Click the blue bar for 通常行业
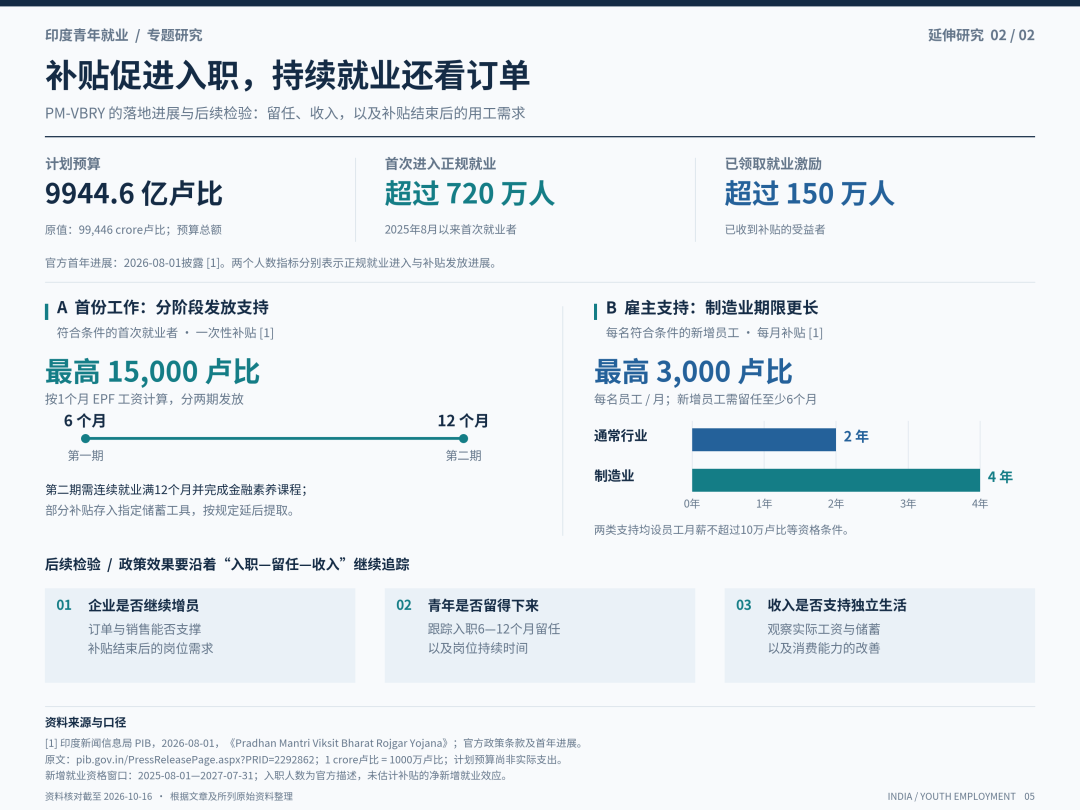This screenshot has width=1080, height=810. coord(764,439)
